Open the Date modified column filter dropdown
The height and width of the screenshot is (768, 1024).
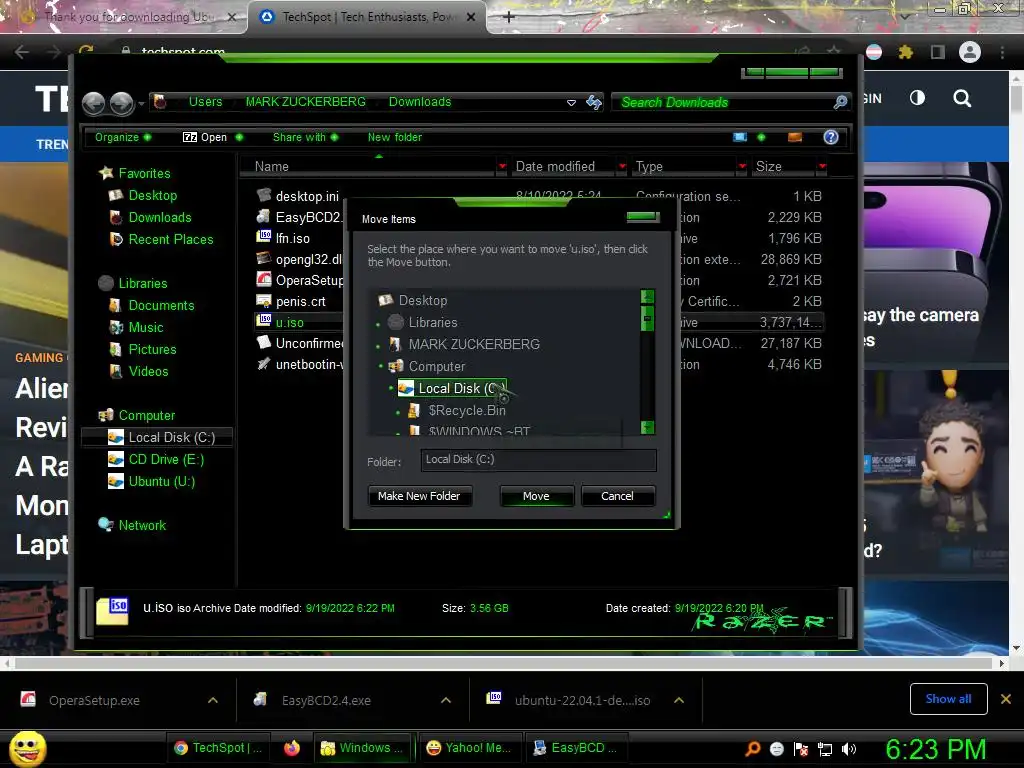(x=622, y=167)
